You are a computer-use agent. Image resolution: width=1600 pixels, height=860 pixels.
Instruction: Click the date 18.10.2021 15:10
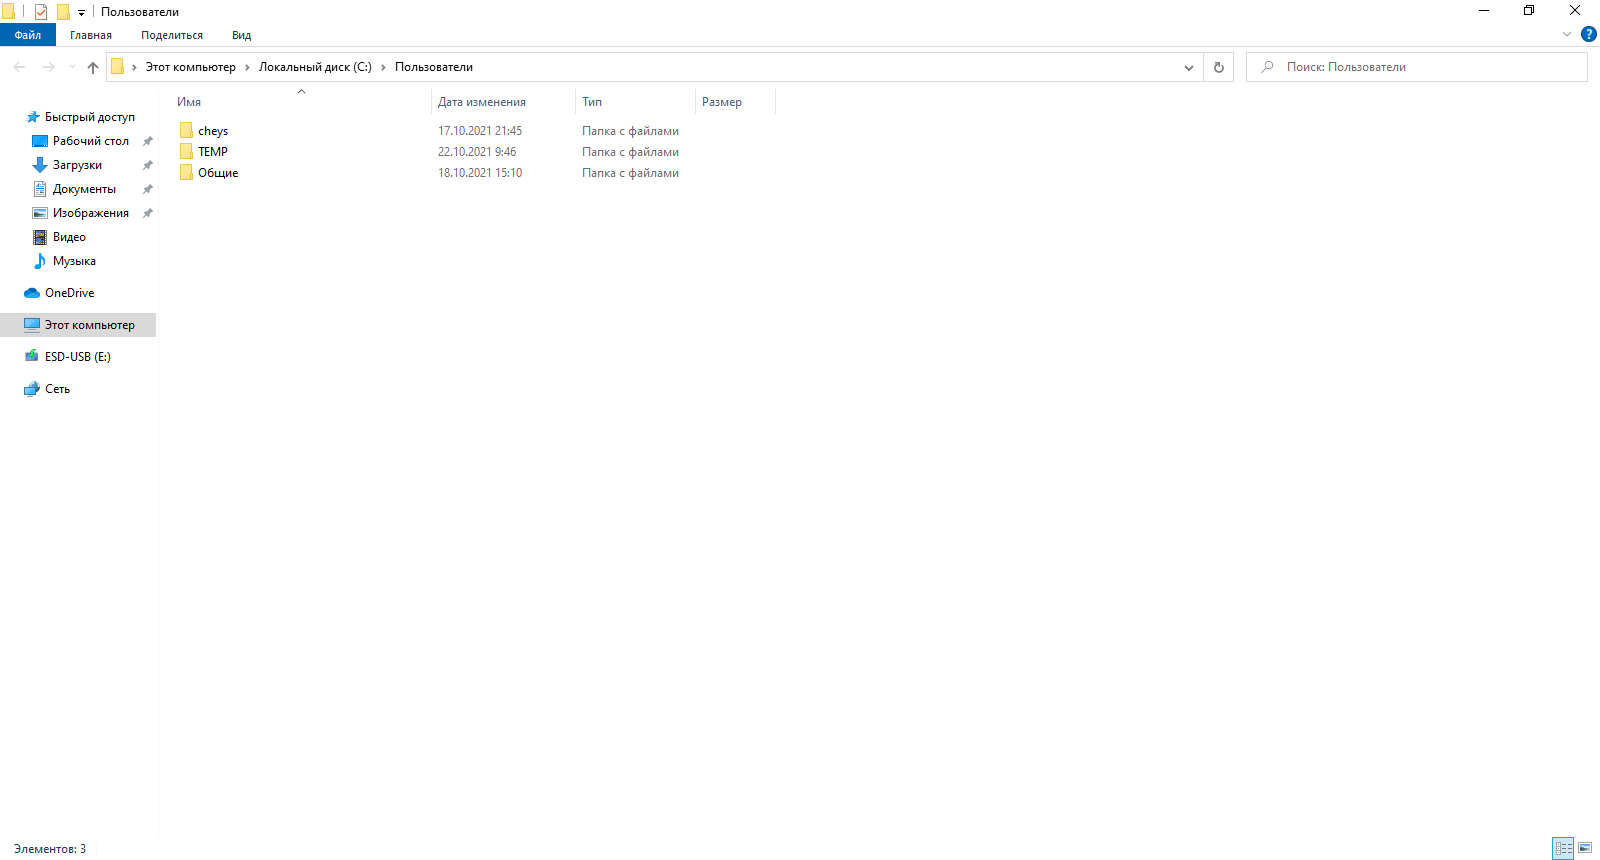click(x=480, y=173)
